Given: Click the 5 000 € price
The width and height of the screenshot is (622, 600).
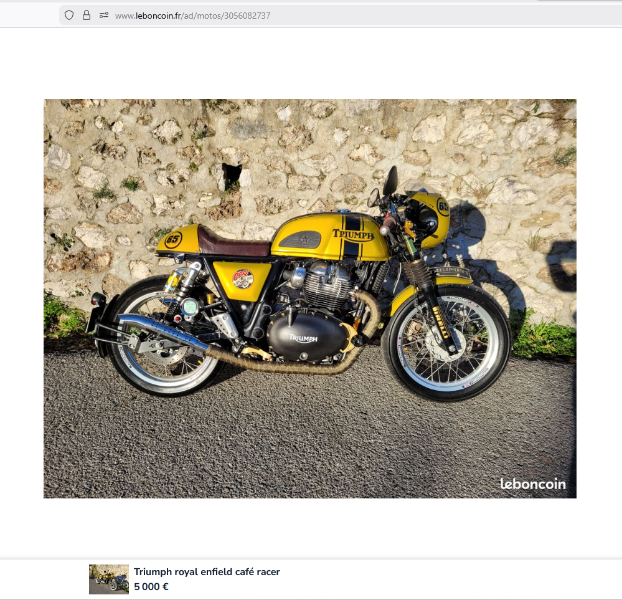Looking at the screenshot, I should (151, 587).
